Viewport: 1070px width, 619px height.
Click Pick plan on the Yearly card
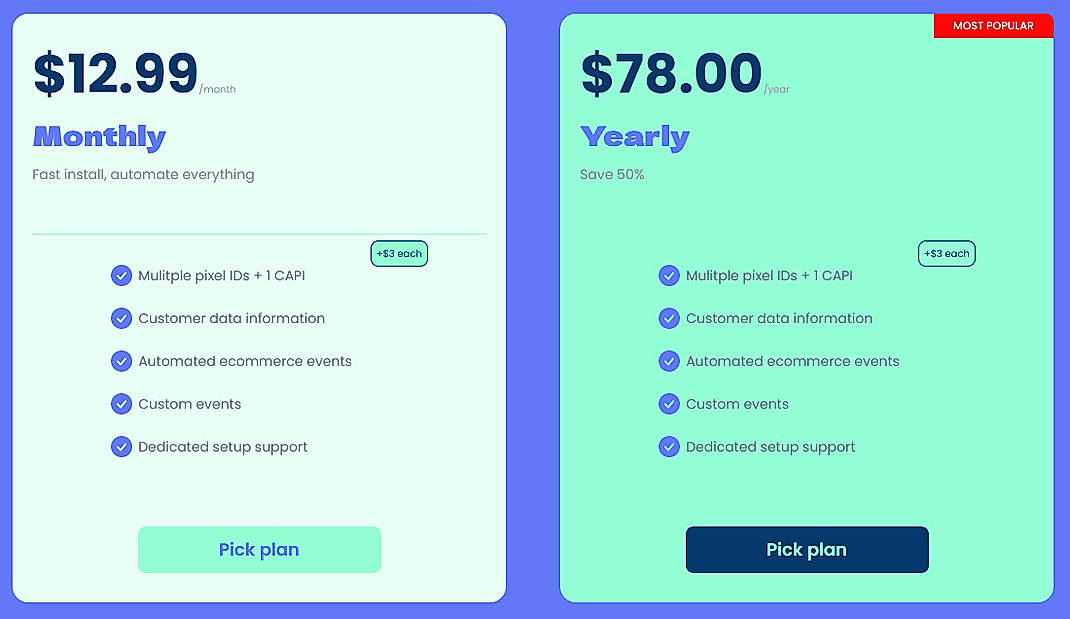click(807, 549)
